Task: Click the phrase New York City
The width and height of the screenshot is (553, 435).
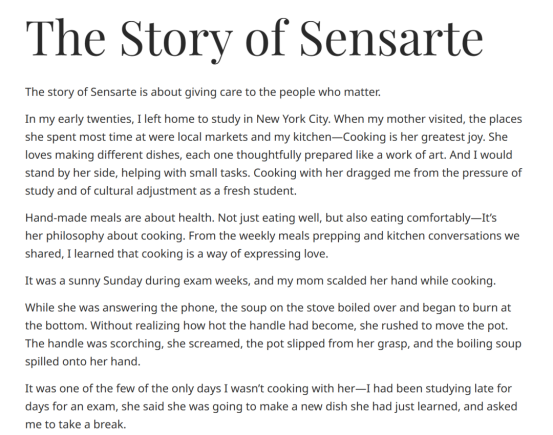Action: pos(293,119)
